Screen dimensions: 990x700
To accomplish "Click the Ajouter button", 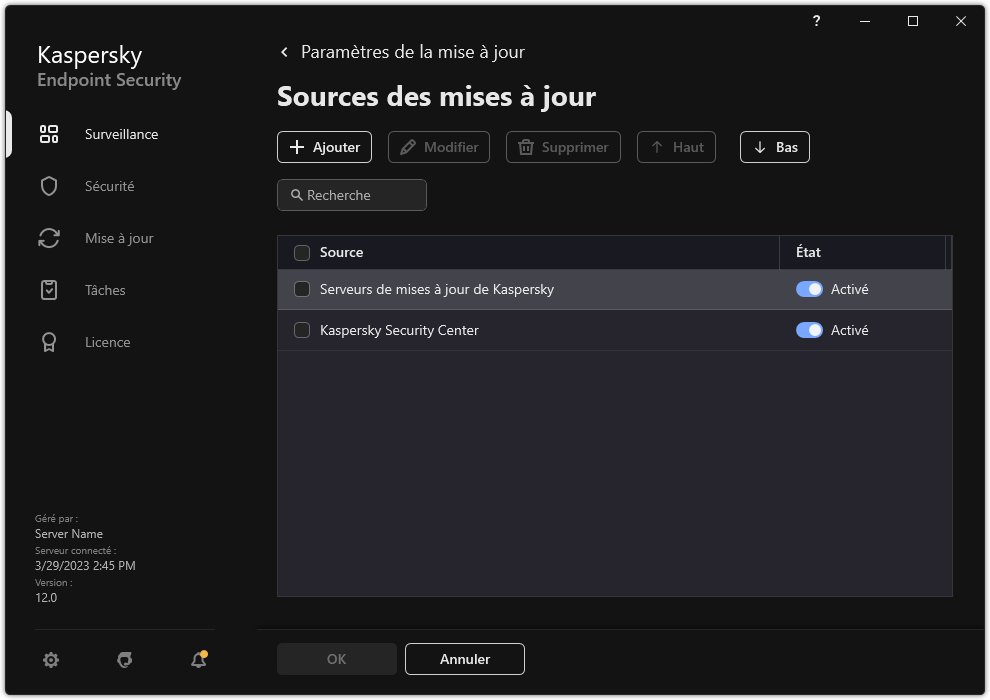I will point(324,147).
